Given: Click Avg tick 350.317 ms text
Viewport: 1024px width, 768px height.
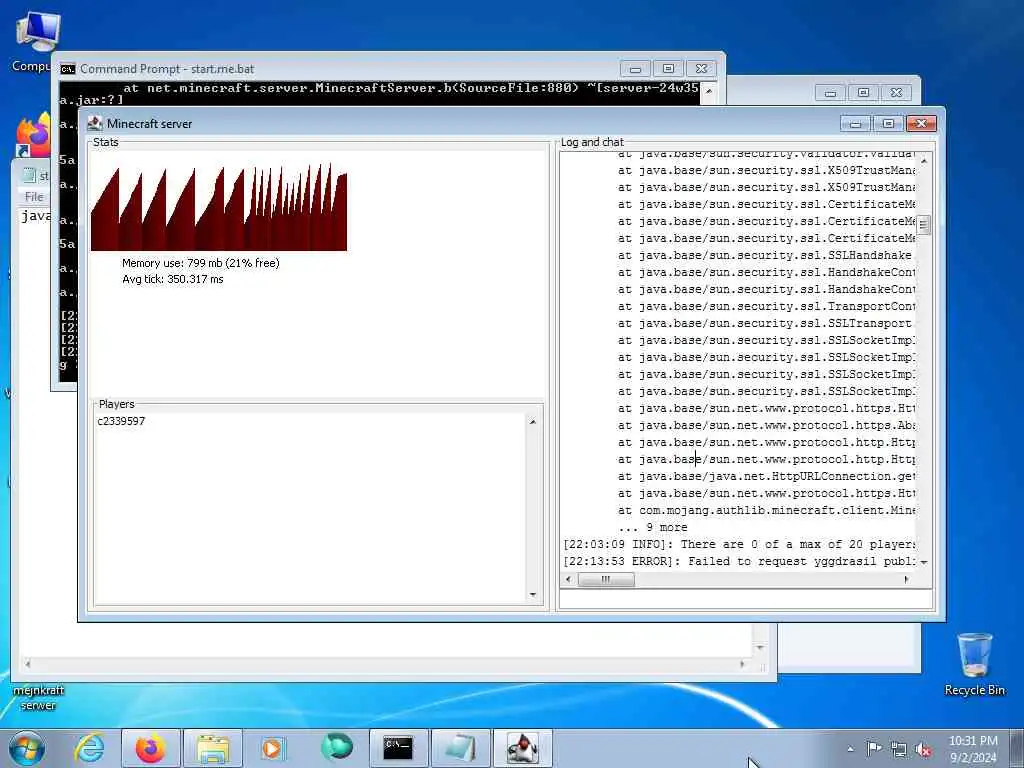Looking at the screenshot, I should coord(172,279).
